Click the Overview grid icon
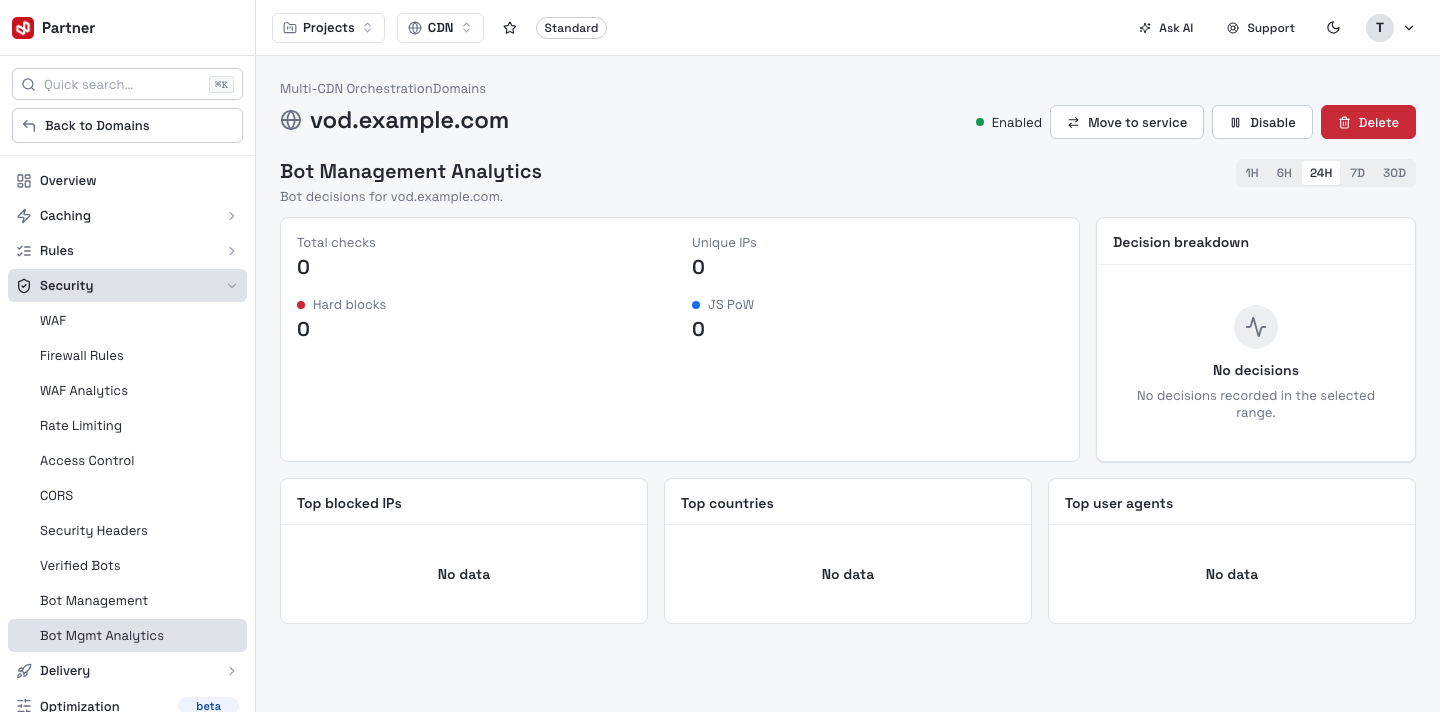This screenshot has height=712, width=1440. tap(24, 181)
